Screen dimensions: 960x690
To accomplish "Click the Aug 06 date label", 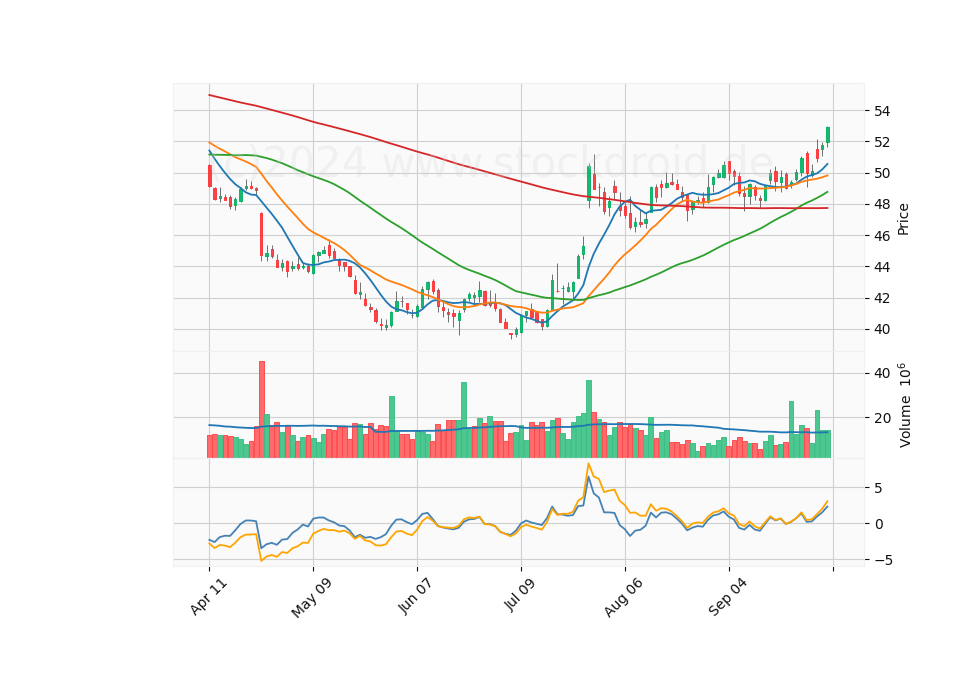I will [624, 598].
